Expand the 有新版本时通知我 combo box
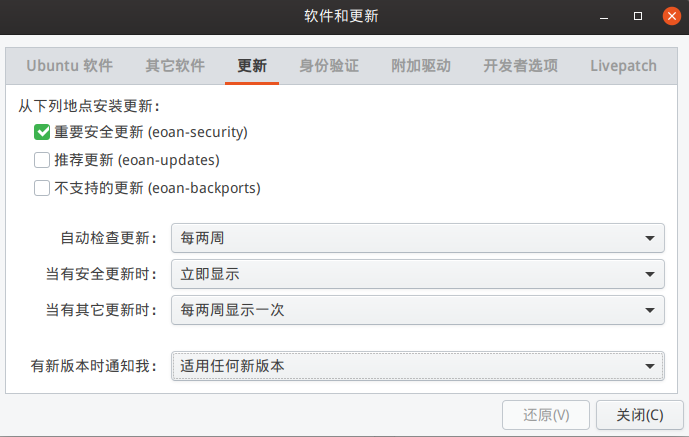Viewport: 689px width, 437px height. 417,366
